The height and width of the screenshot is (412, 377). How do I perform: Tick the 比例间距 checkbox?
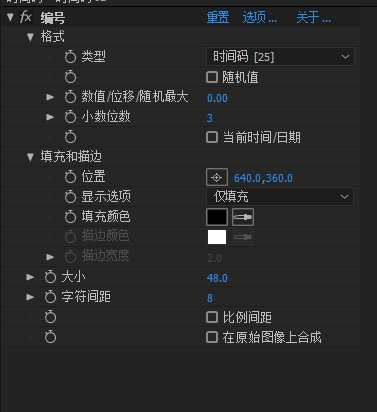click(x=212, y=317)
